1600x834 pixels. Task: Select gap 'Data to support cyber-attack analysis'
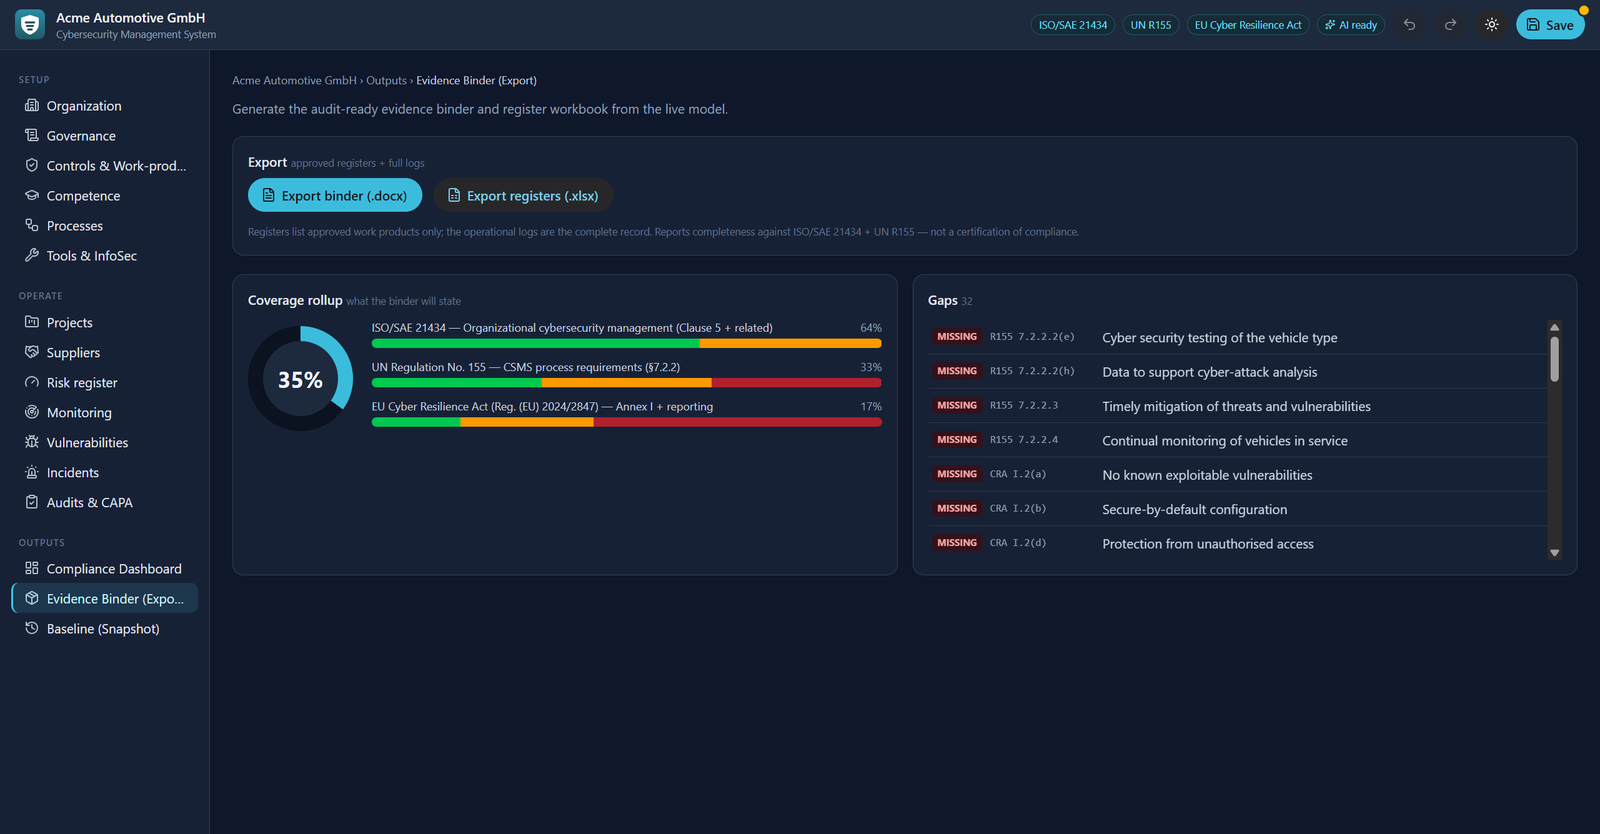pos(1237,371)
